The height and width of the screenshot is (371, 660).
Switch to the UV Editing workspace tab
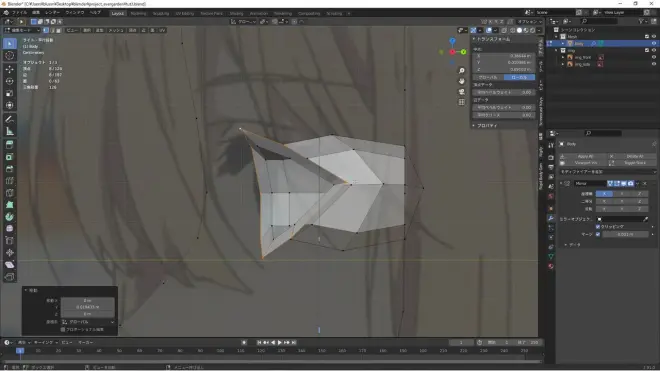coord(184,13)
